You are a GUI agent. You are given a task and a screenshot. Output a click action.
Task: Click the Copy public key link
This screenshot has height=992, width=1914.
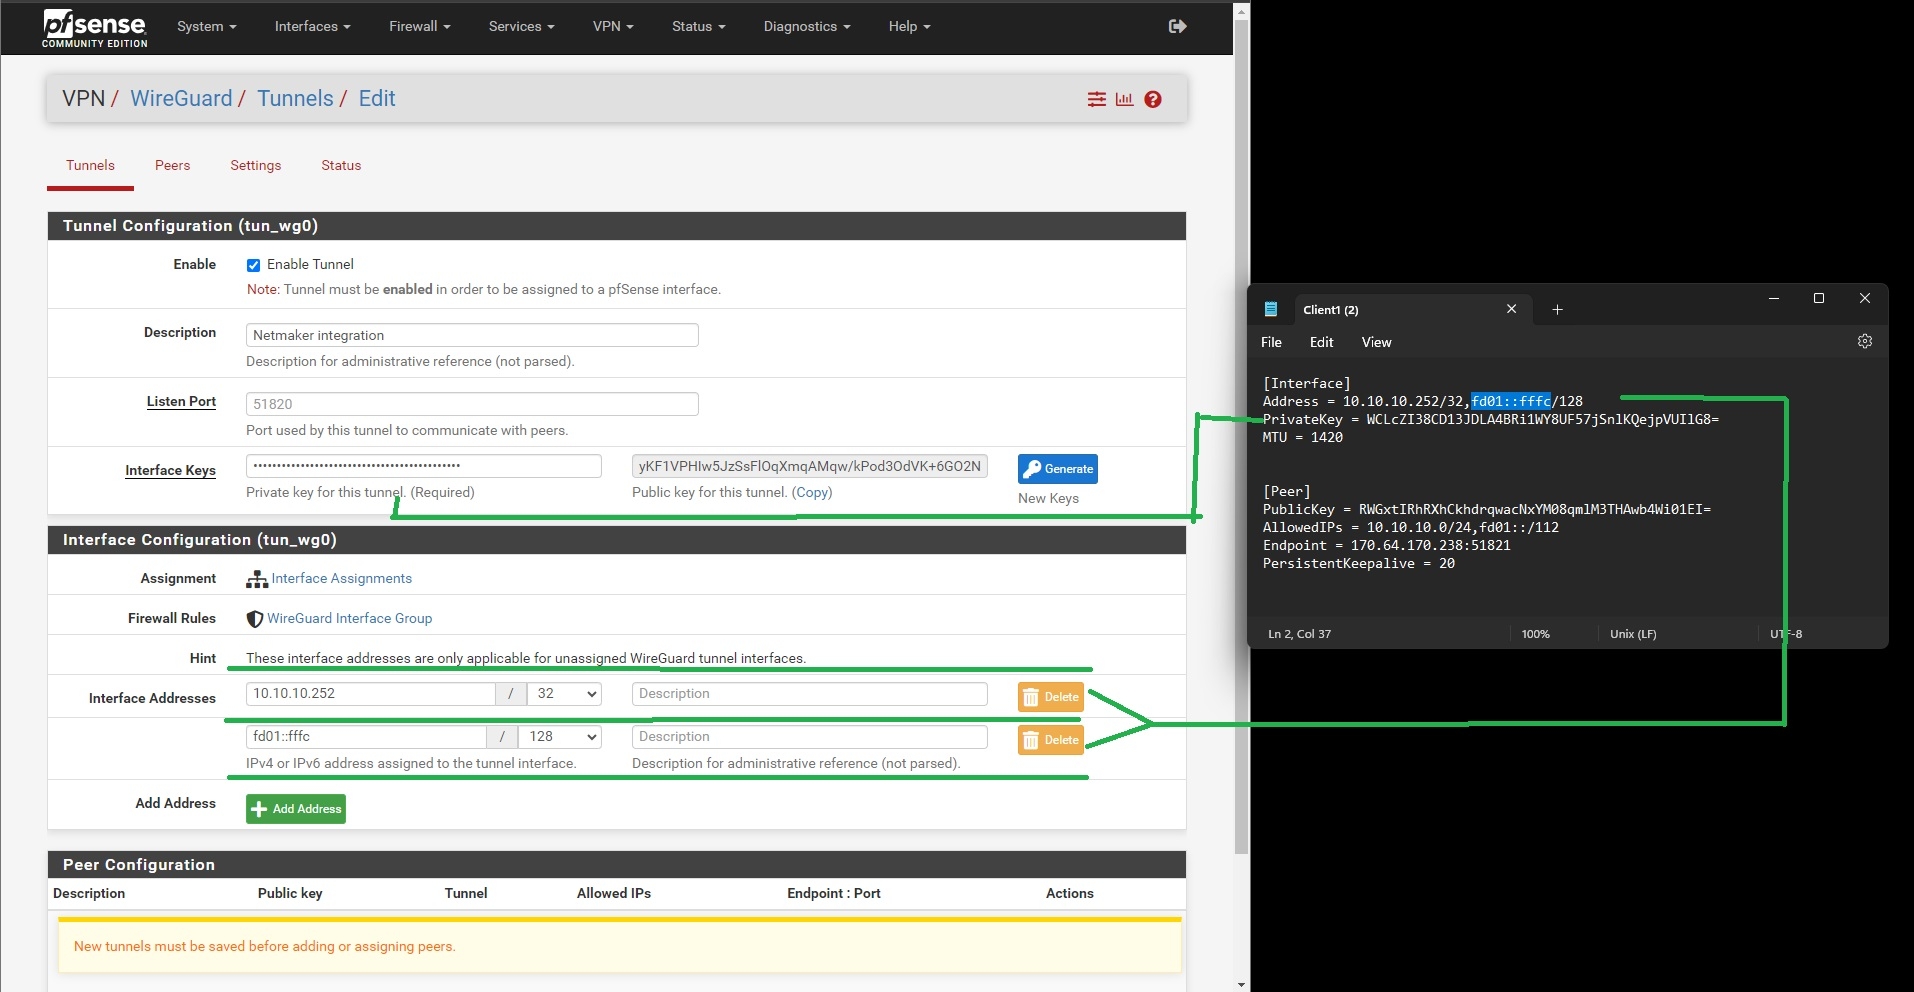click(x=812, y=492)
